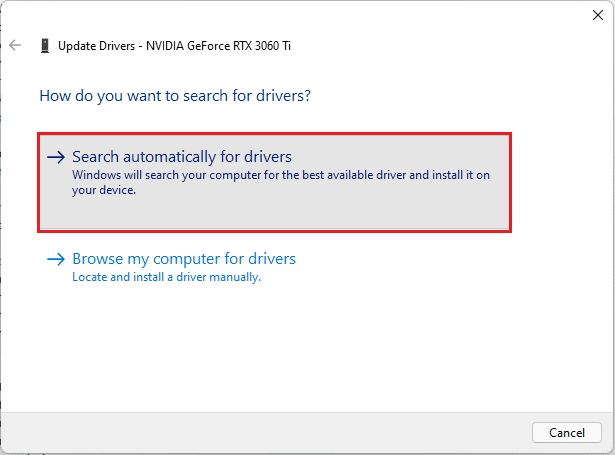The image size is (615, 455).
Task: Click the resize grip in the bottom-right corner
Action: click(x=609, y=449)
